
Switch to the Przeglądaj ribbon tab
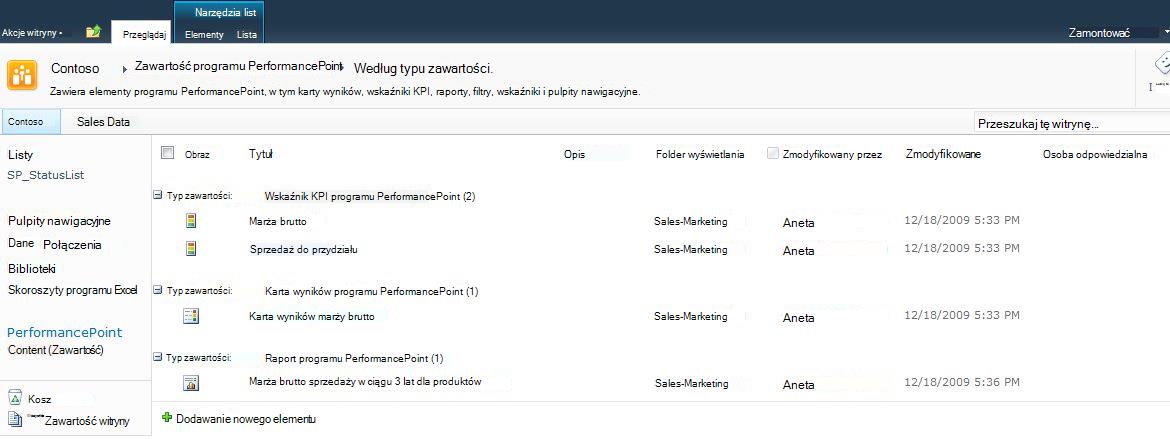click(x=143, y=34)
